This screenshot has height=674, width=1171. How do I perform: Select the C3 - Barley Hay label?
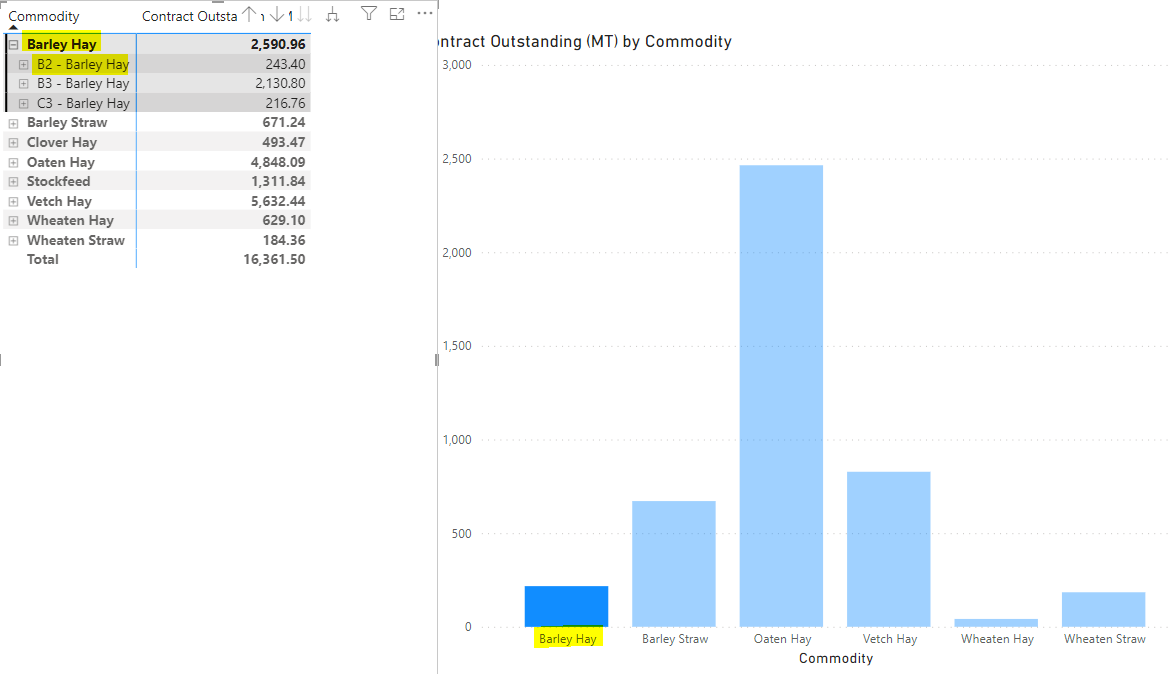(x=83, y=103)
